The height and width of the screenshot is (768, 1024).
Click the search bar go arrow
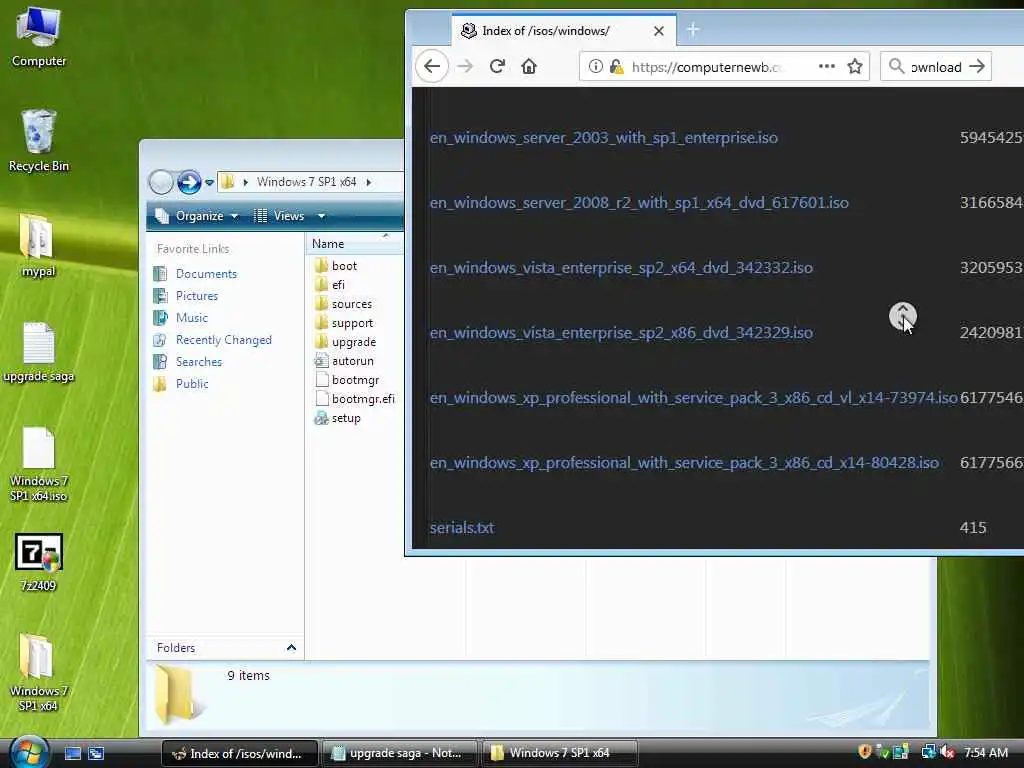coord(977,67)
